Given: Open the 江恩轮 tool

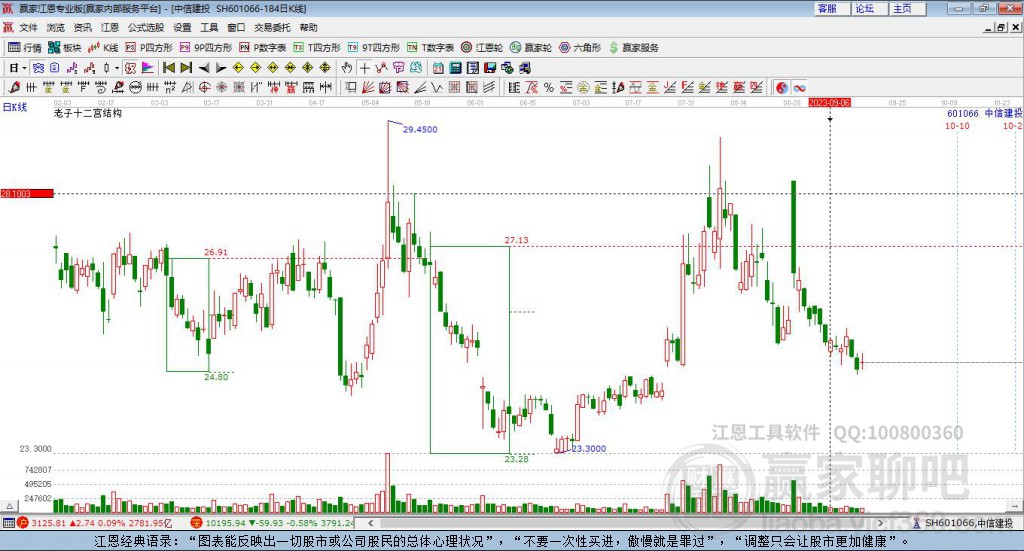Looking at the screenshot, I should tap(481, 48).
